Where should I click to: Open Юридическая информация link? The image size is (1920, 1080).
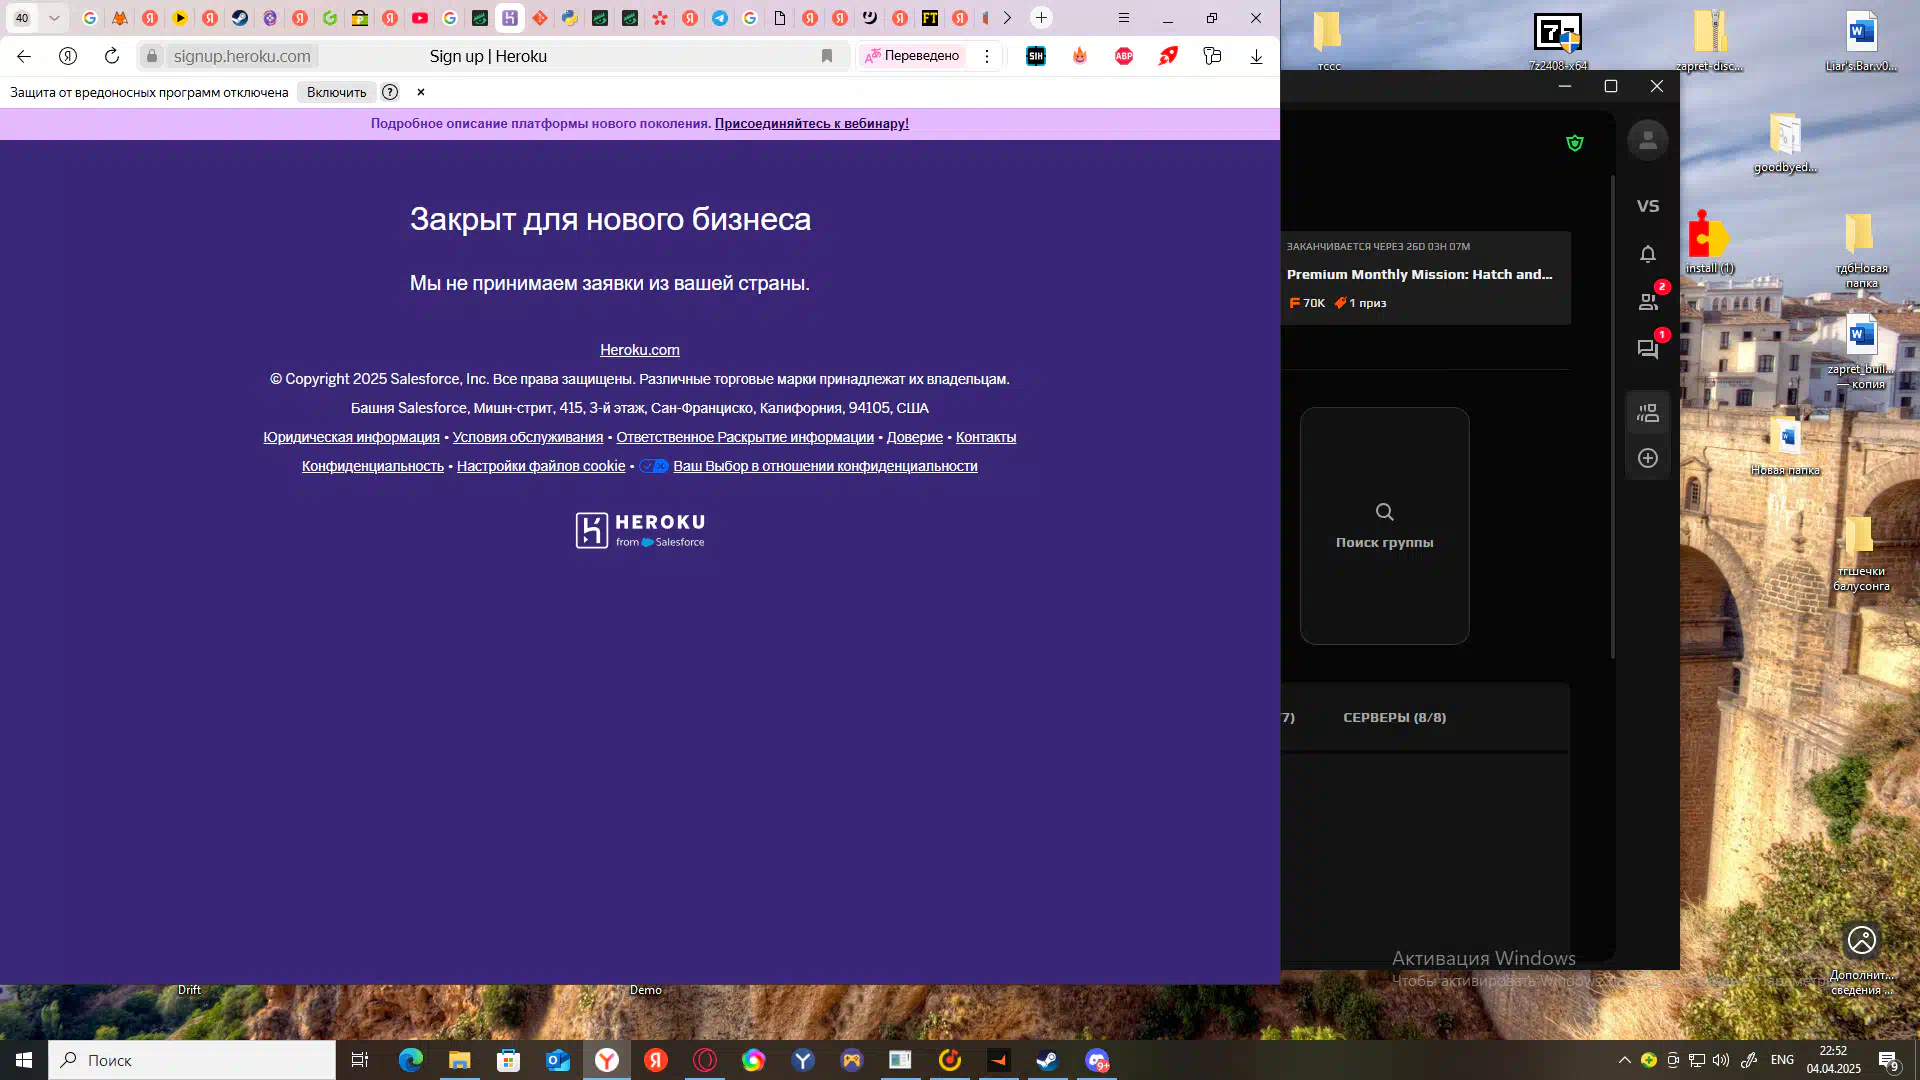351,437
